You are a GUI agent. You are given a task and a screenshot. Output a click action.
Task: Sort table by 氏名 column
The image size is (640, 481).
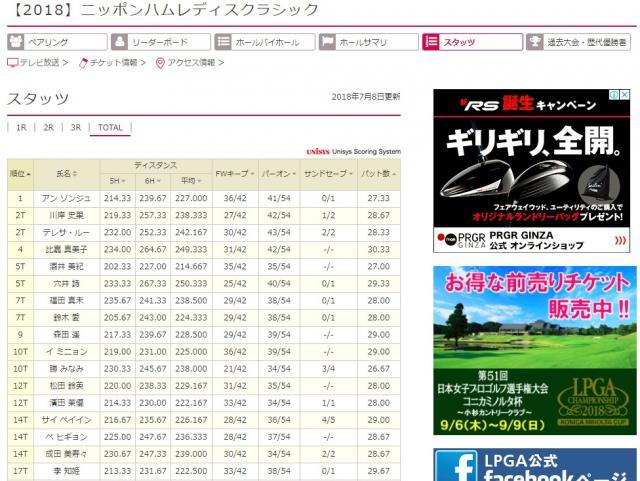pos(67,174)
